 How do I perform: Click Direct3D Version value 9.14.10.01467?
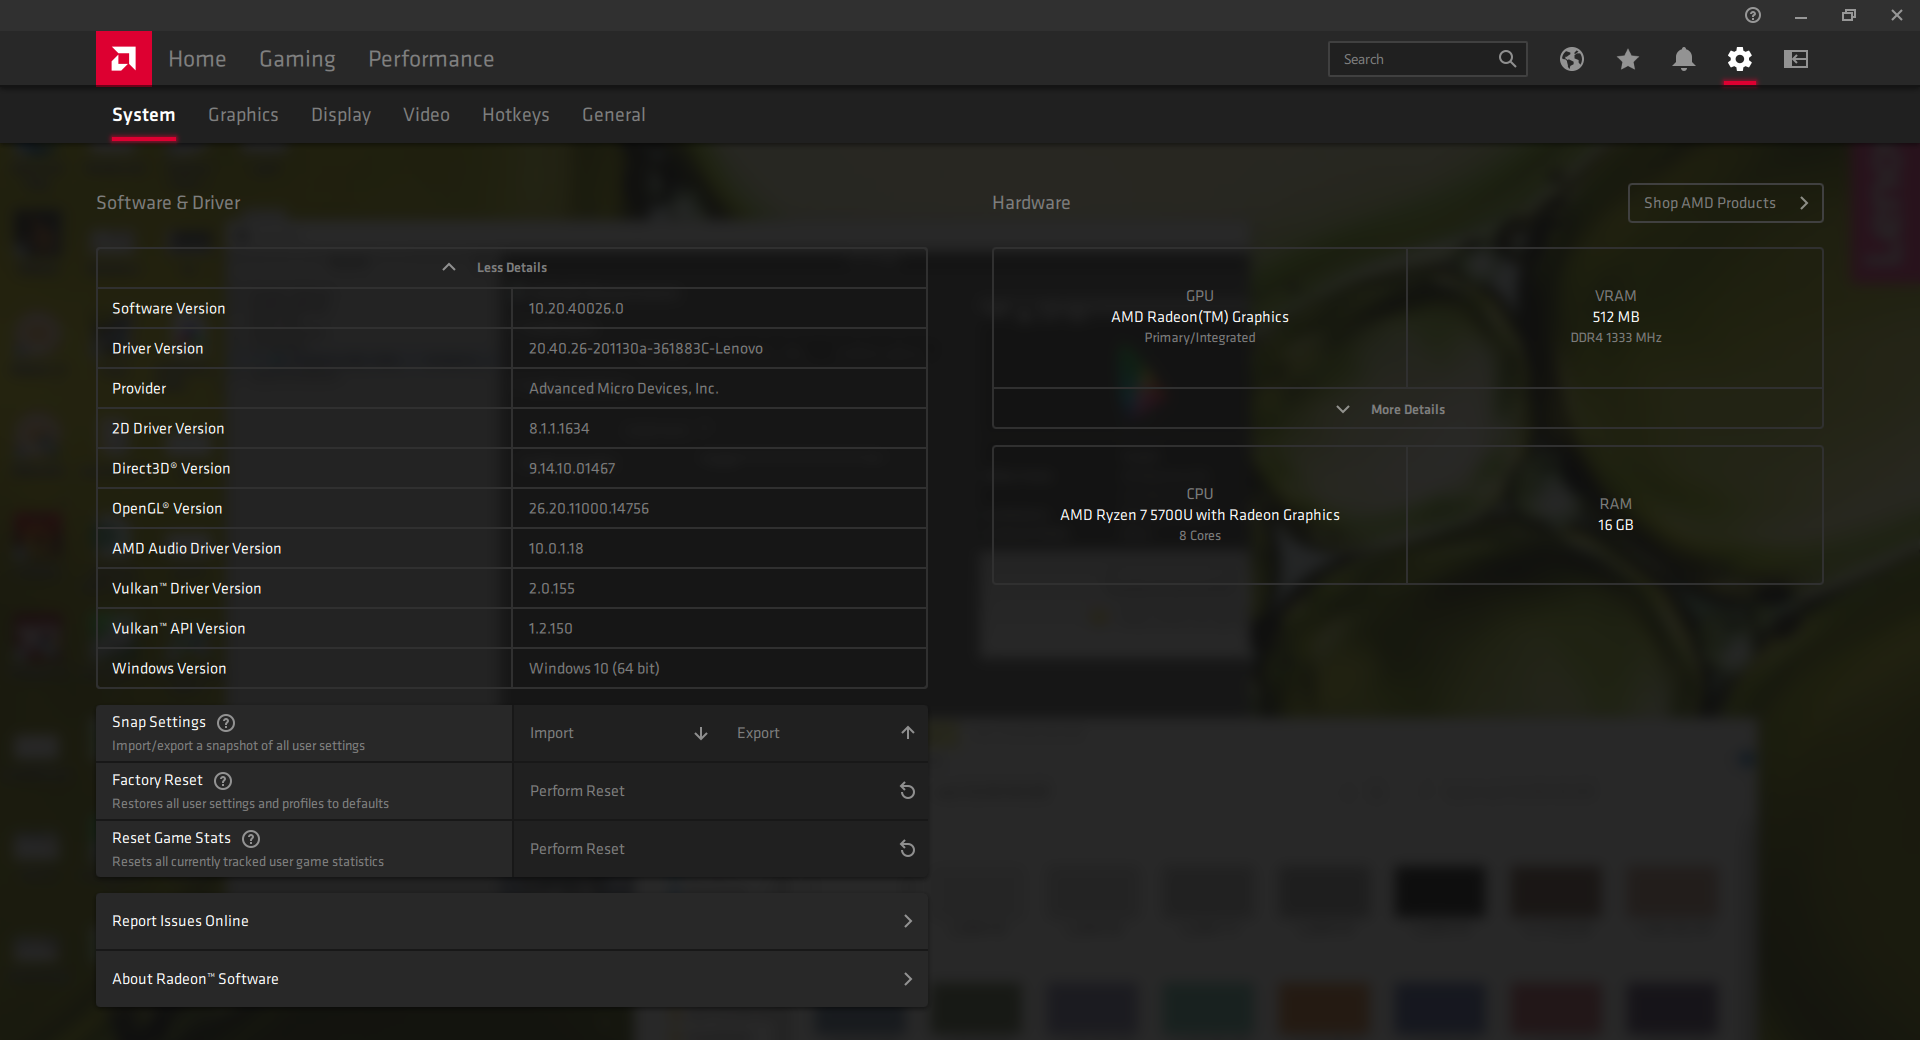point(572,468)
